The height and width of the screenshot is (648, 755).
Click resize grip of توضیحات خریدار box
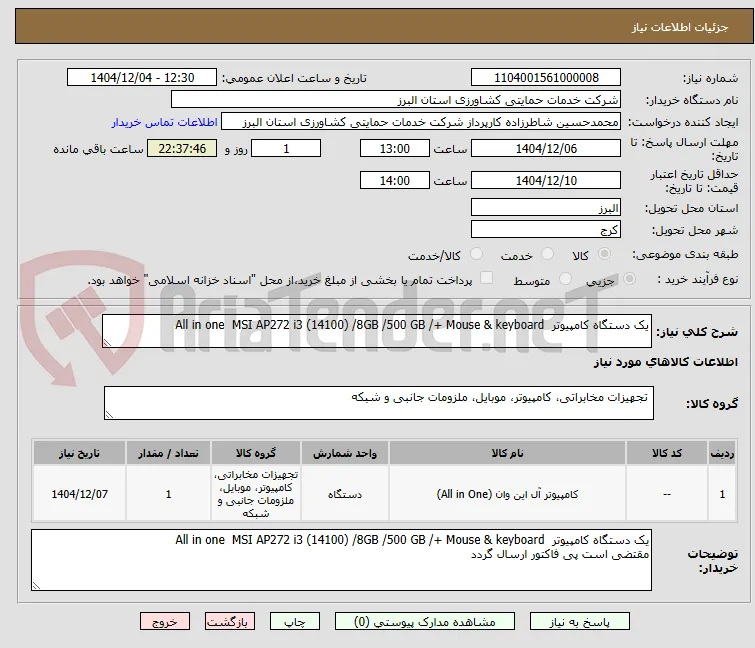pos(36,585)
